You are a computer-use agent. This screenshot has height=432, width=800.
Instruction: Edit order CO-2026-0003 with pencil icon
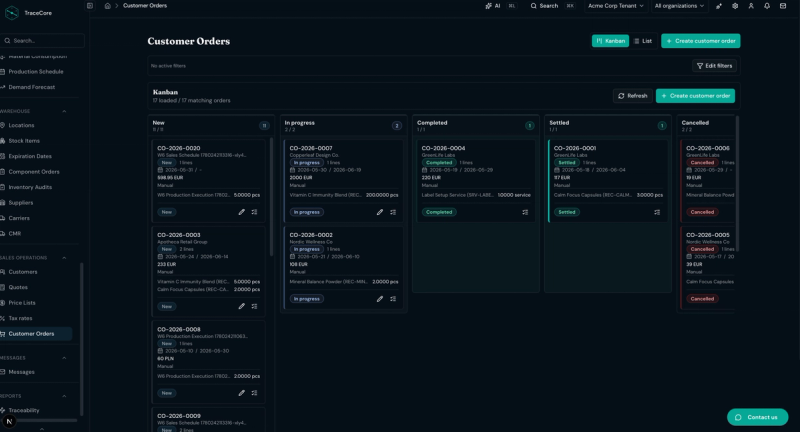[x=242, y=307]
